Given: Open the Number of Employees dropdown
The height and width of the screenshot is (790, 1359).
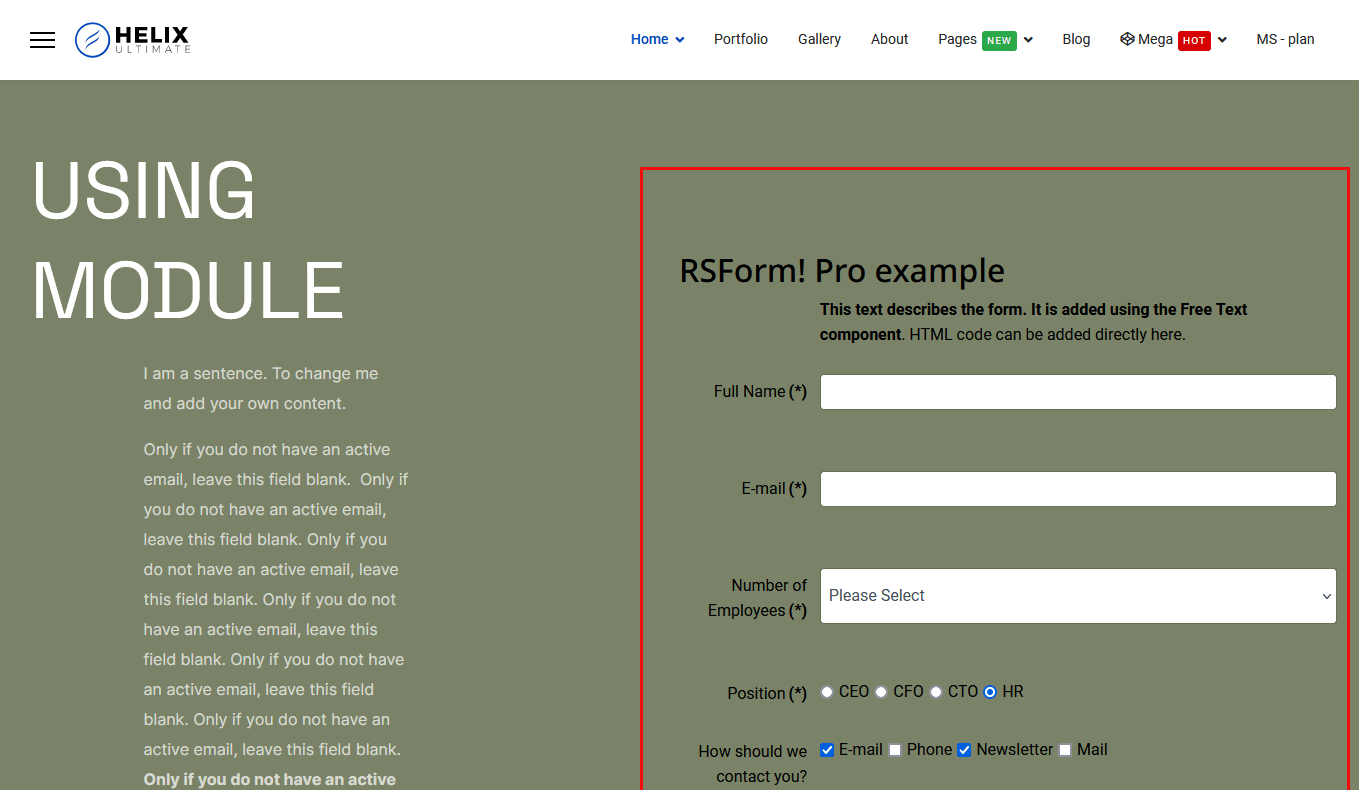Looking at the screenshot, I should pyautogui.click(x=1078, y=596).
